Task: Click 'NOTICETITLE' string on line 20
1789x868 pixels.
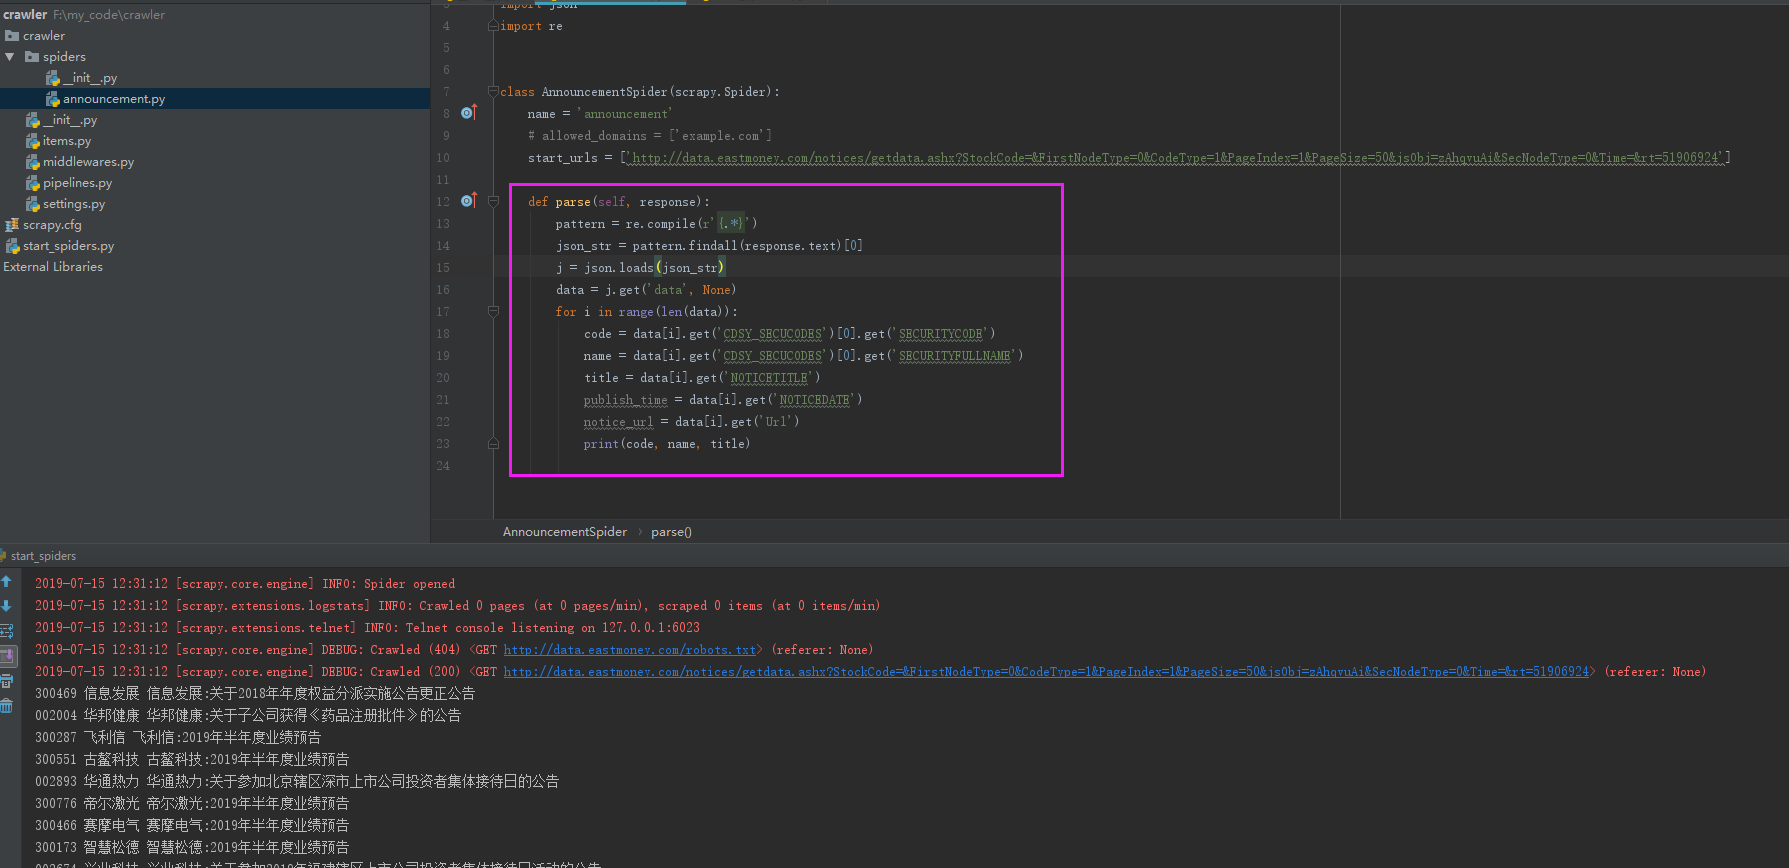Action: point(768,378)
